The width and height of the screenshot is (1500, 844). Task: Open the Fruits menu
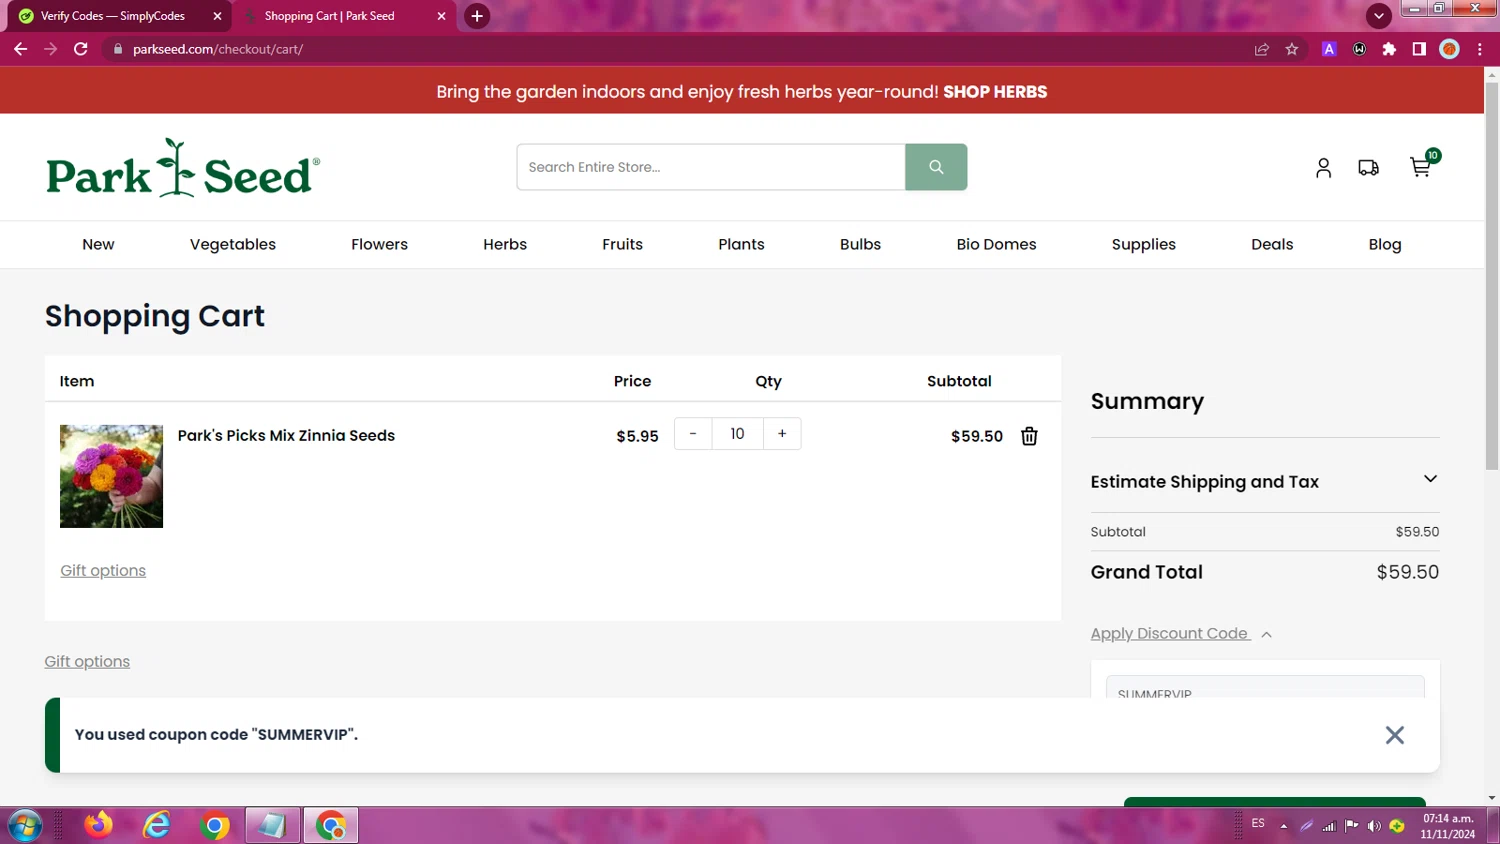(x=622, y=245)
